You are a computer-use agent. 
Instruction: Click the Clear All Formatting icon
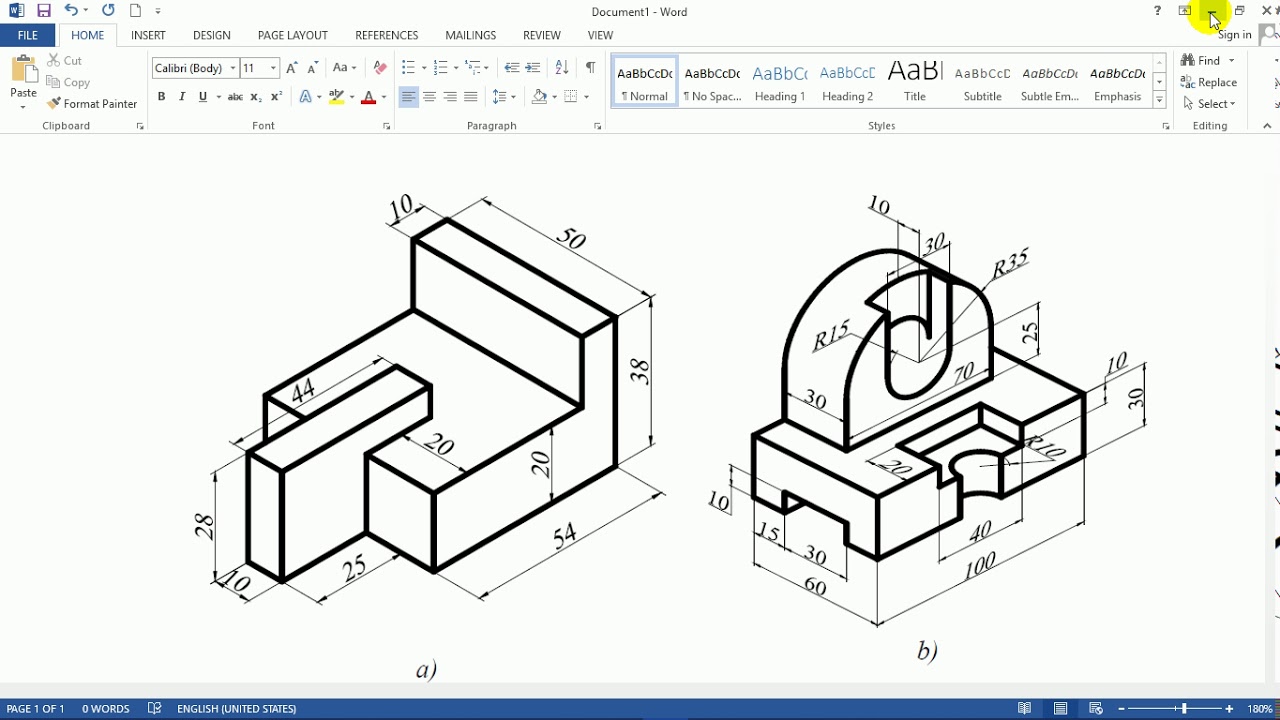pyautogui.click(x=380, y=68)
